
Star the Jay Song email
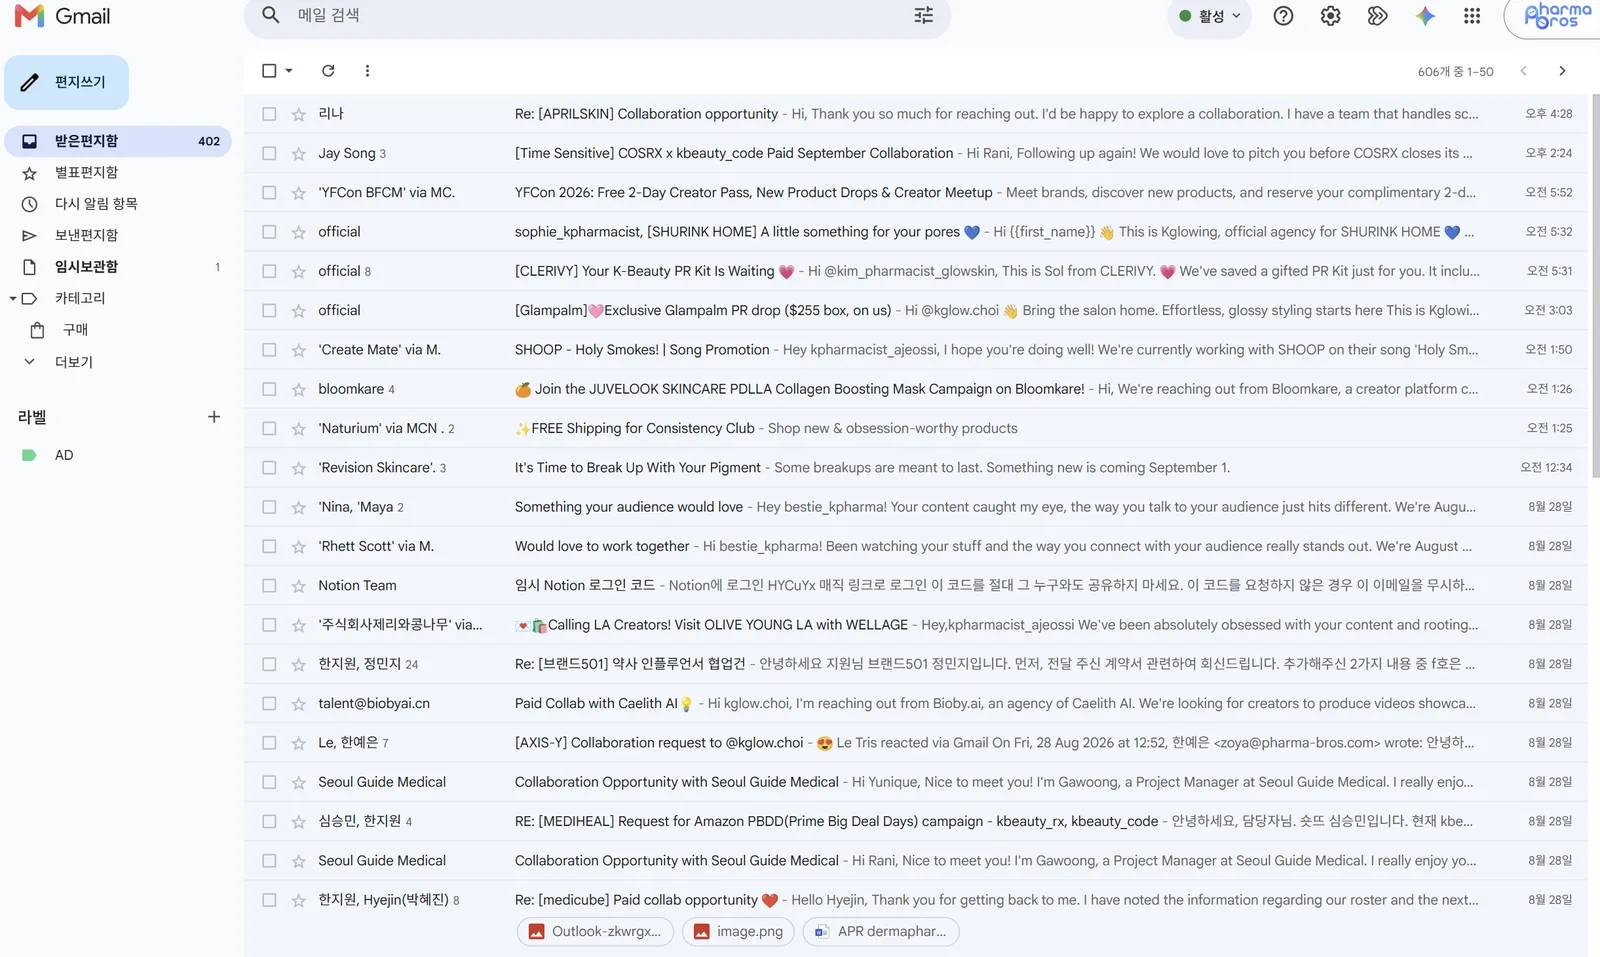coord(298,153)
